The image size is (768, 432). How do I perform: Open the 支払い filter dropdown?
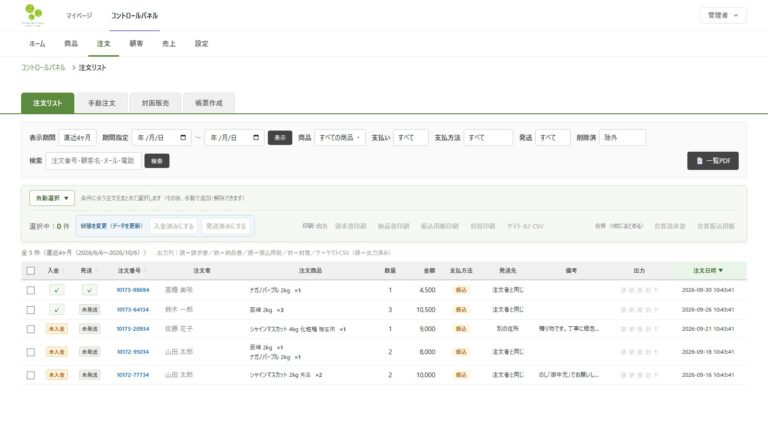410,138
